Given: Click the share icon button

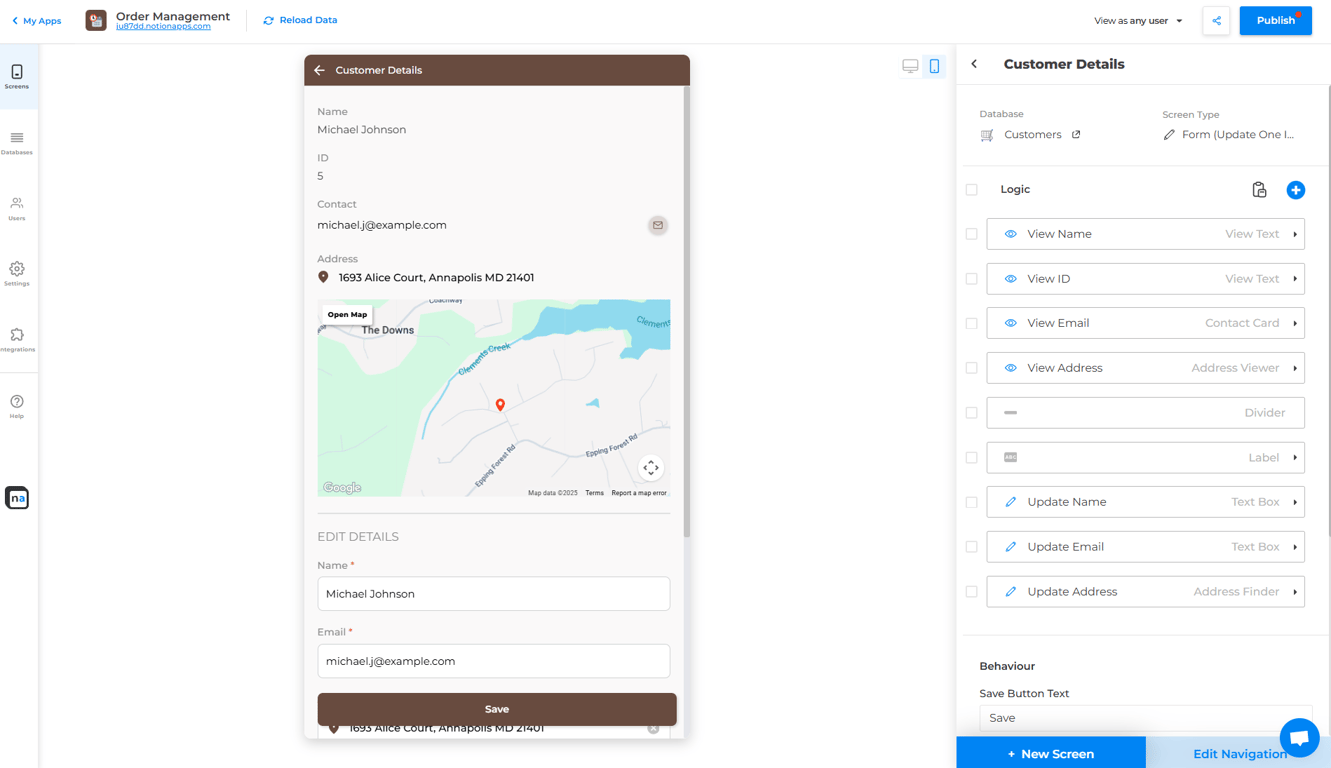Looking at the screenshot, I should point(1216,21).
